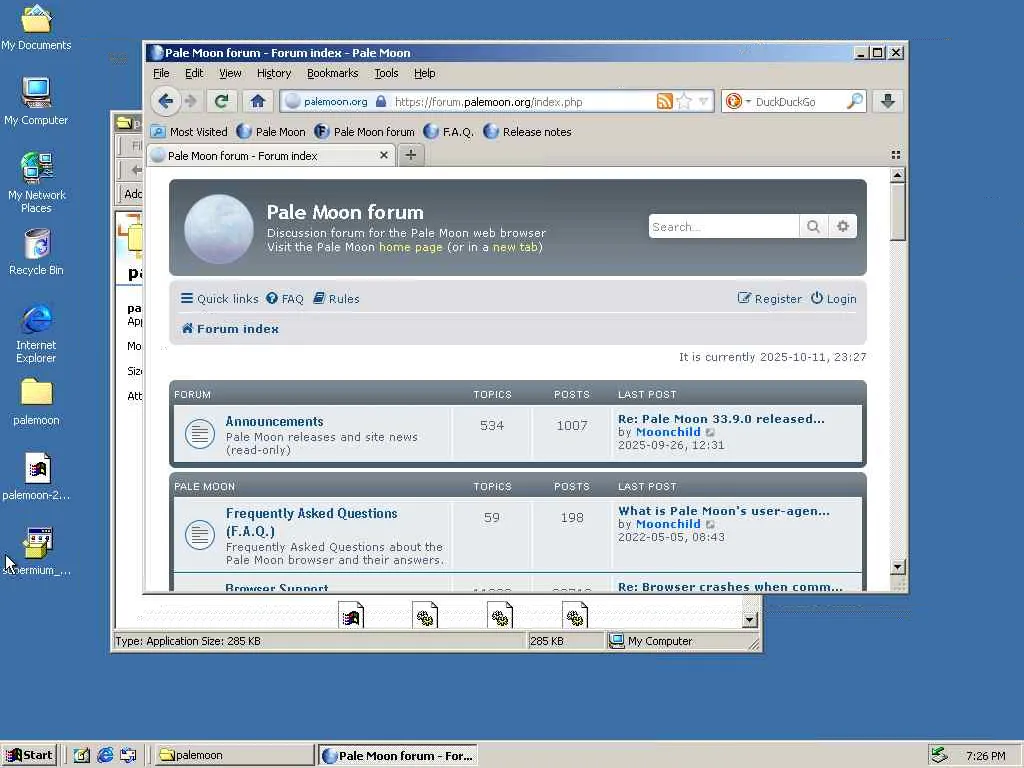Open 'Re: Pale Moon 33.9.0 released...' post
This screenshot has width=1024, height=768.
pos(721,419)
